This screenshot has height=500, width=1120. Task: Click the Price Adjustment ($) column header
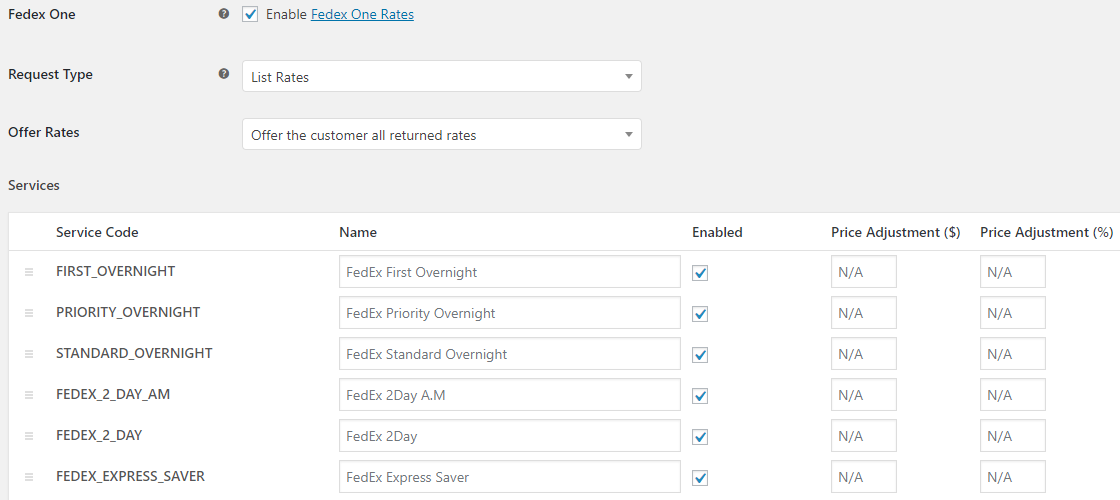pyautogui.click(x=896, y=232)
